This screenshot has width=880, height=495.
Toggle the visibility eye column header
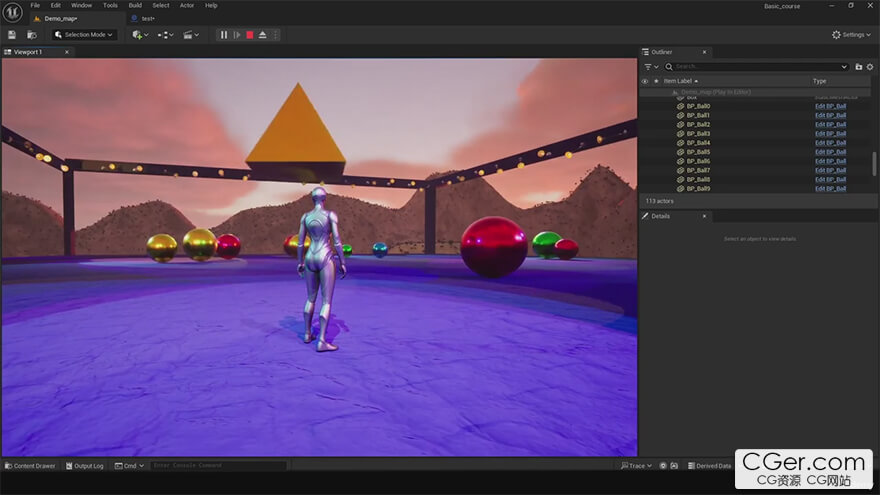point(645,81)
